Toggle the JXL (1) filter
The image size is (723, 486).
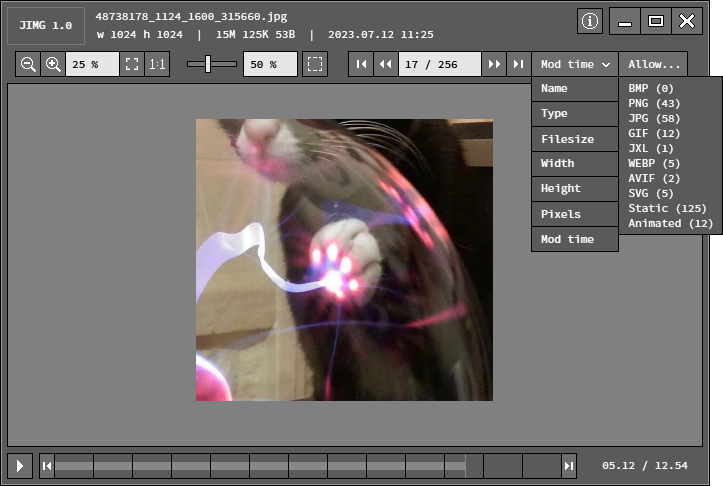click(651, 148)
